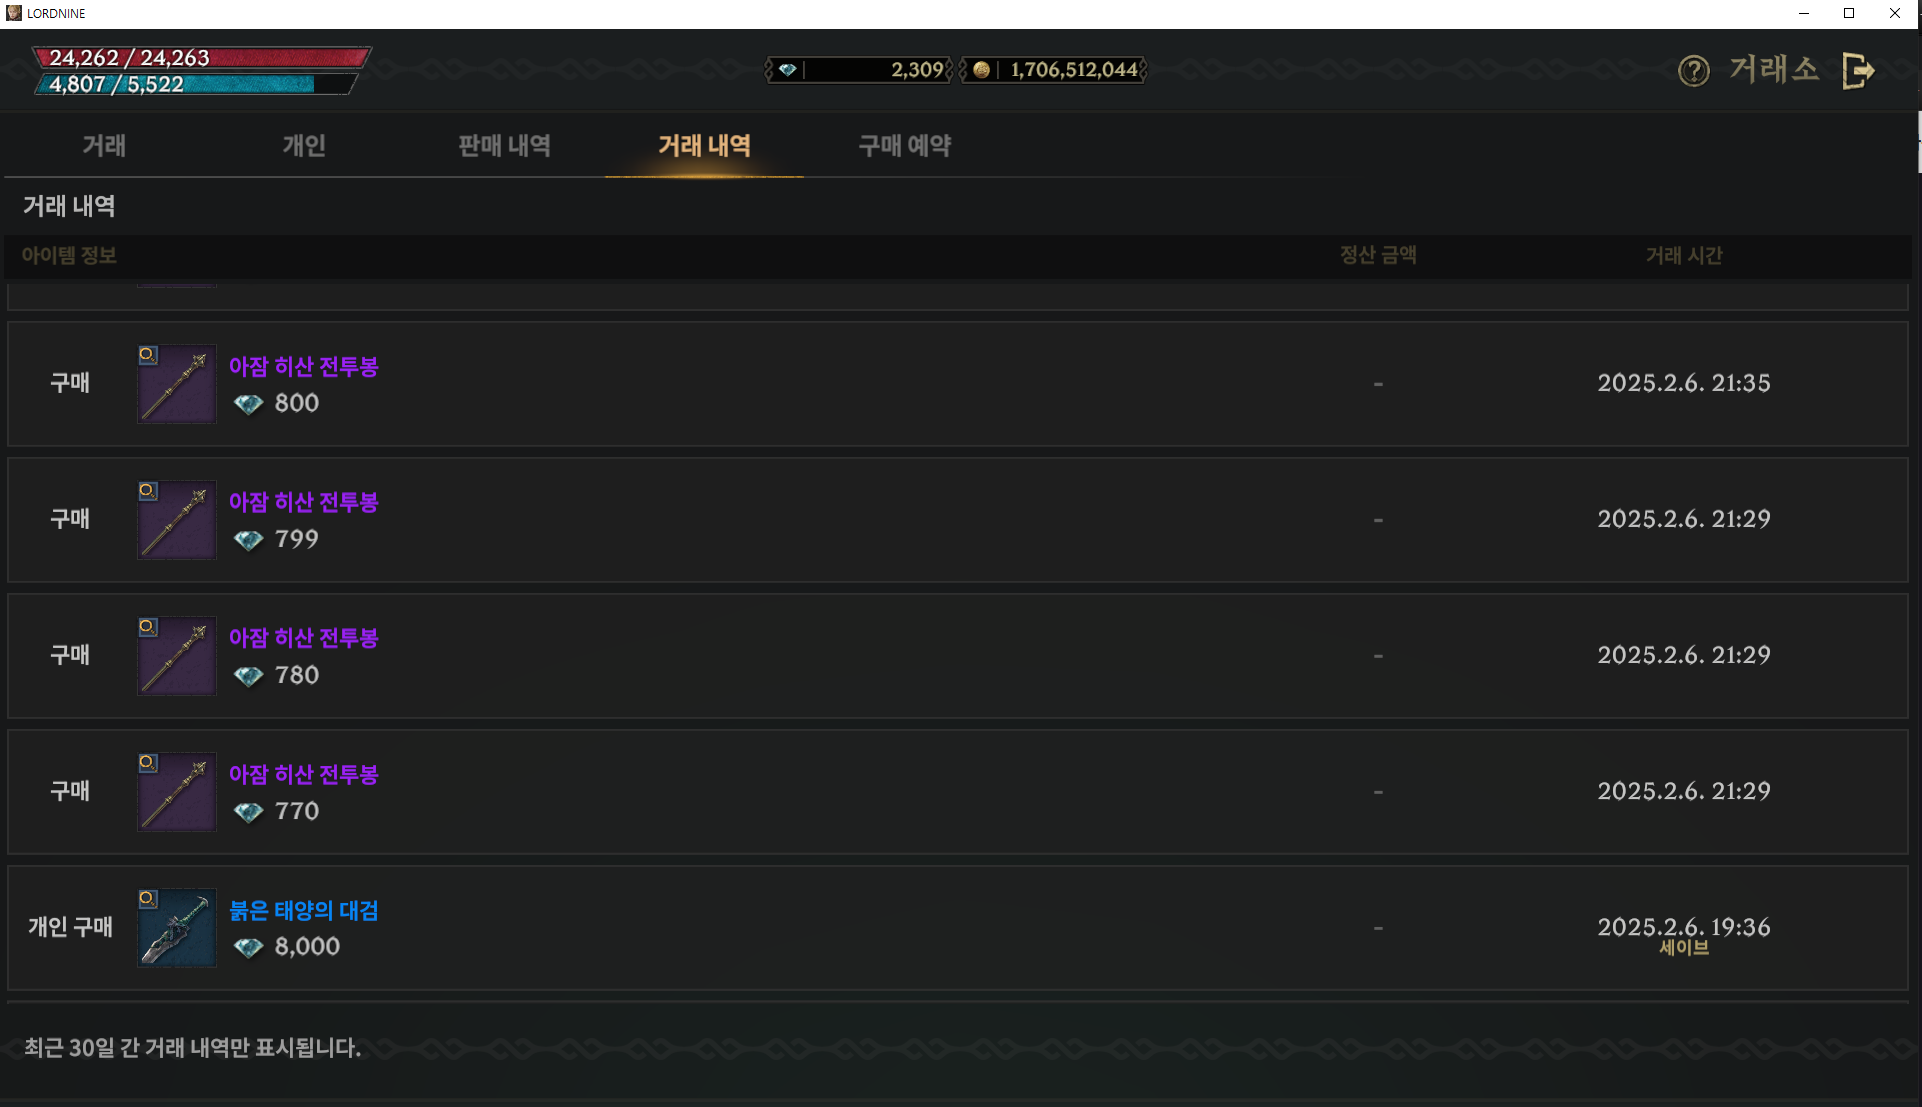This screenshot has width=1922, height=1107.
Task: Click the 최근 30일 간 notice text
Action: pyautogui.click(x=193, y=1048)
